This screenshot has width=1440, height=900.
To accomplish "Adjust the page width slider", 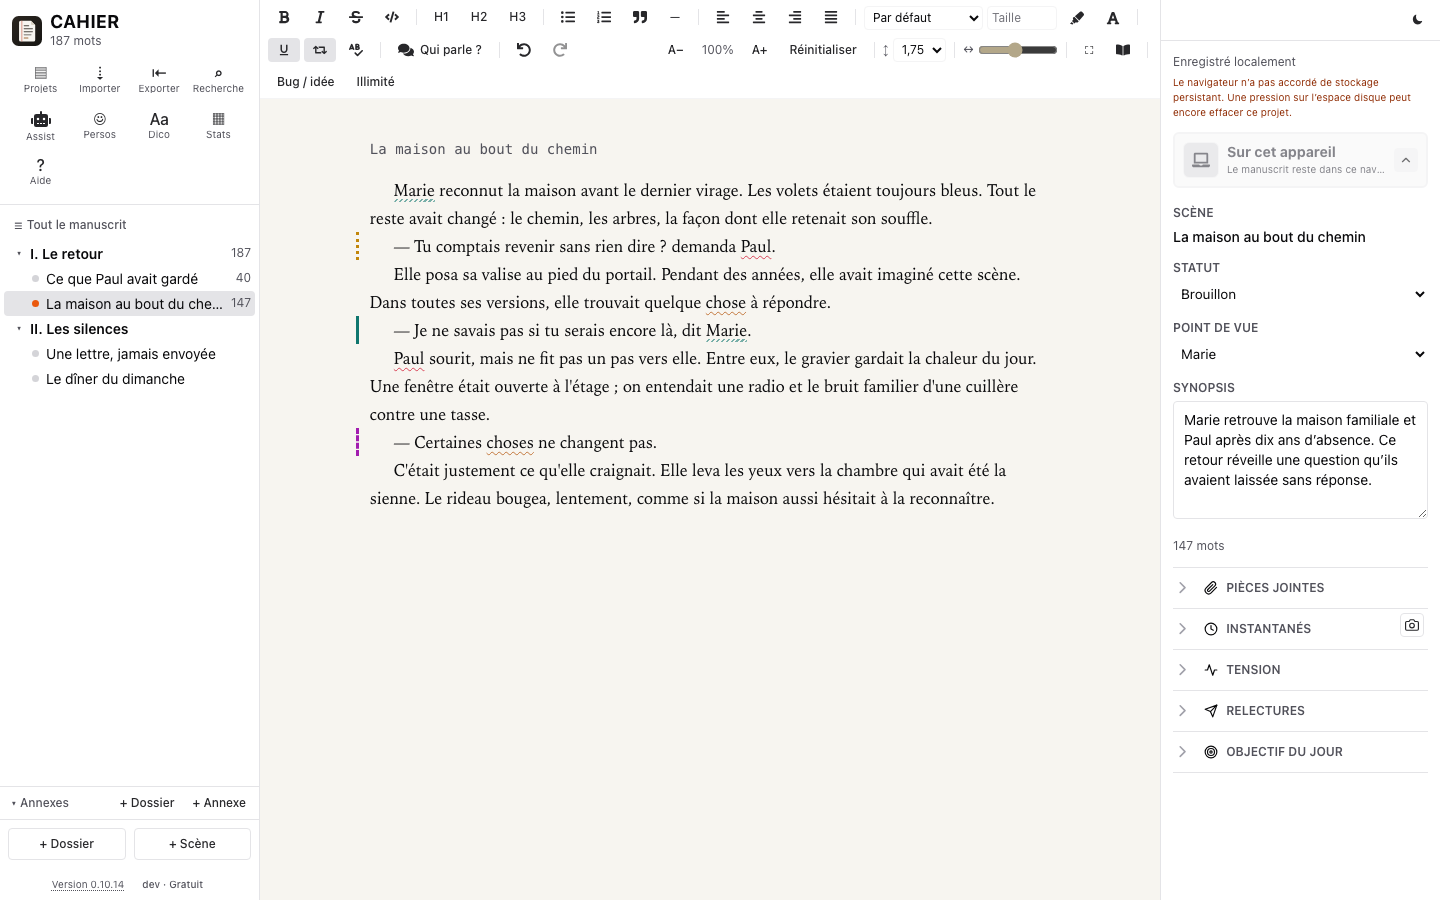I will [1018, 50].
